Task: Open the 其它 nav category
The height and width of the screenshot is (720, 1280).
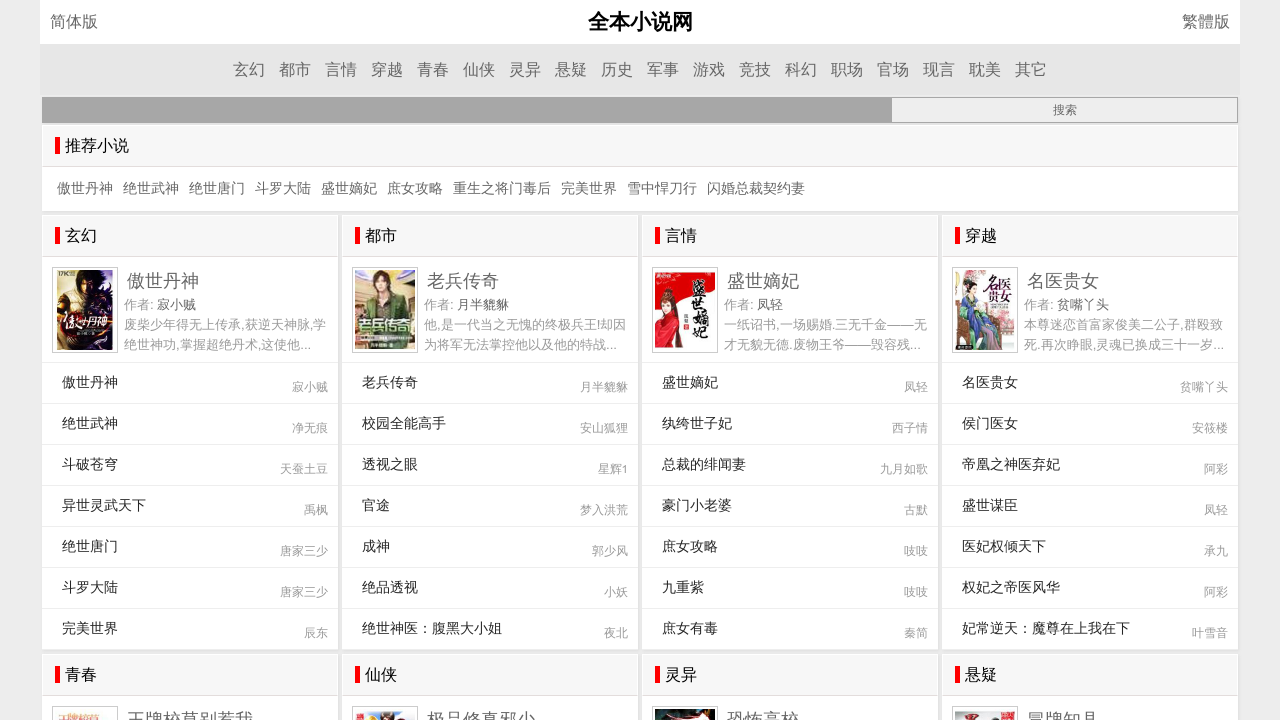Action: click(1031, 70)
